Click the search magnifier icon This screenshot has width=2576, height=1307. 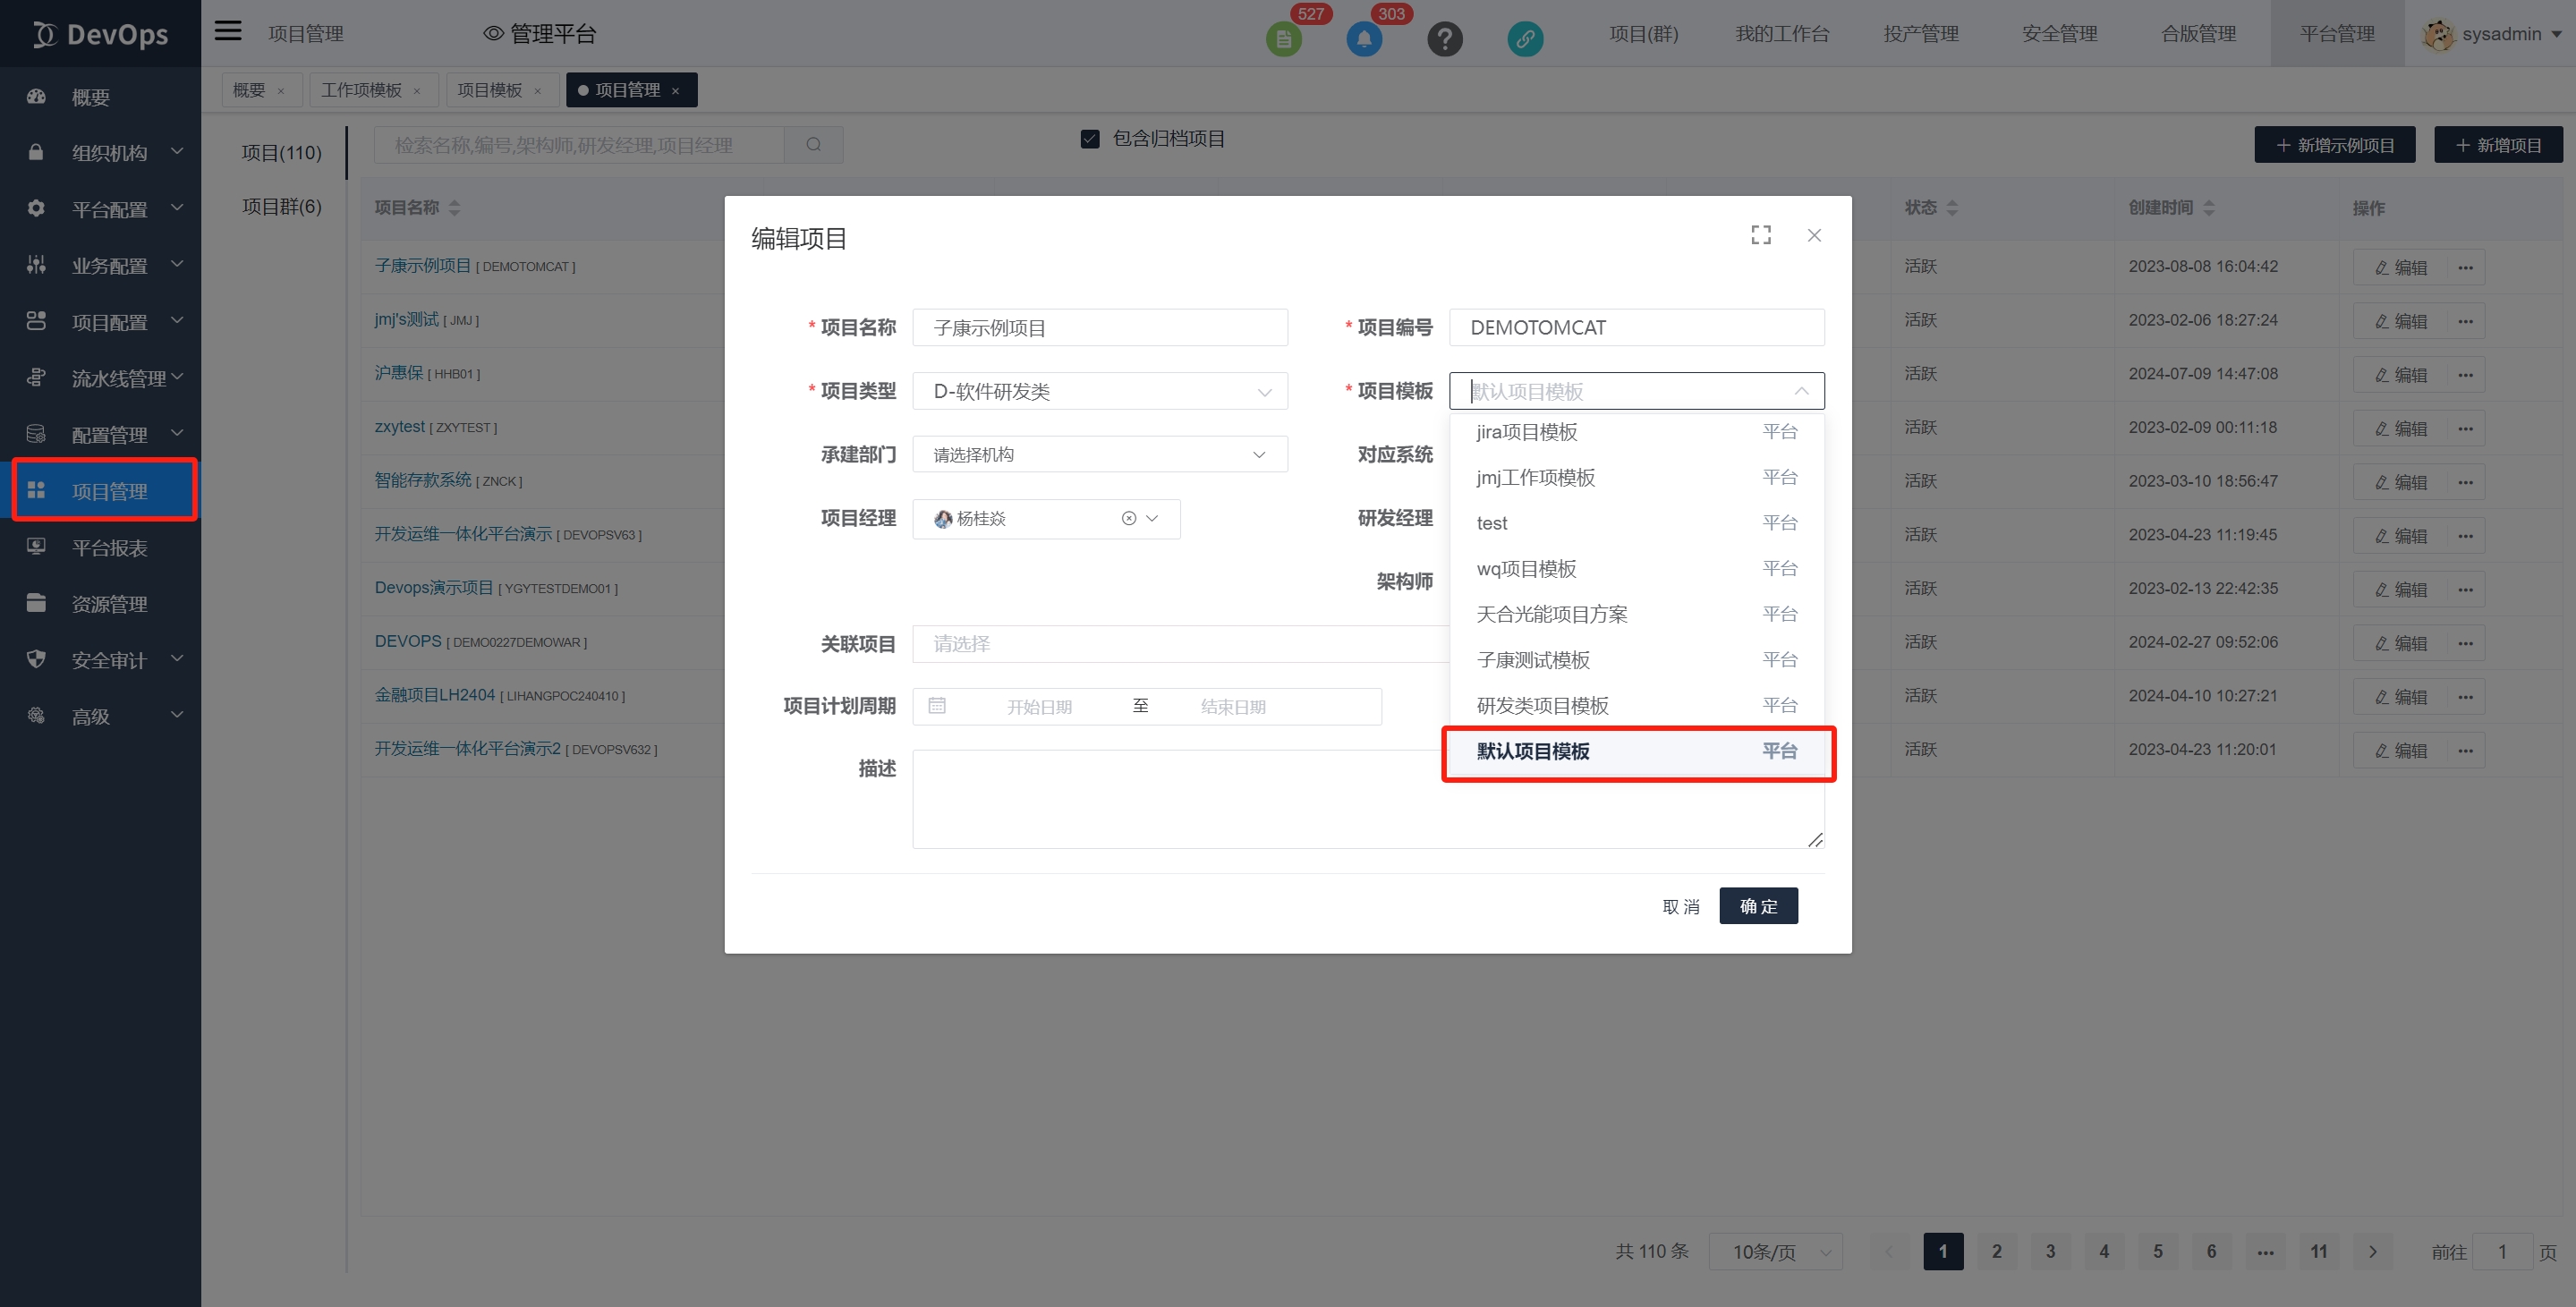(x=813, y=145)
